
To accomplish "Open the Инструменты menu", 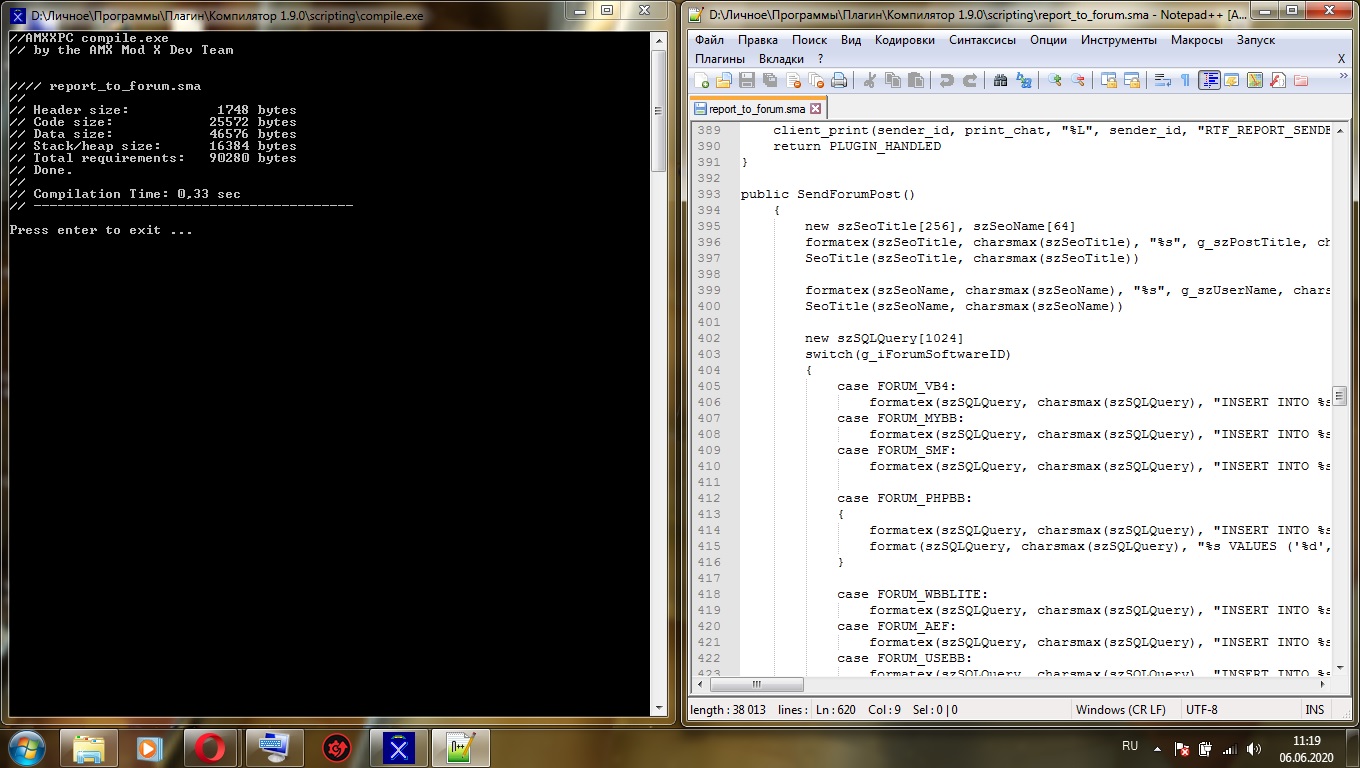I will pos(1119,40).
